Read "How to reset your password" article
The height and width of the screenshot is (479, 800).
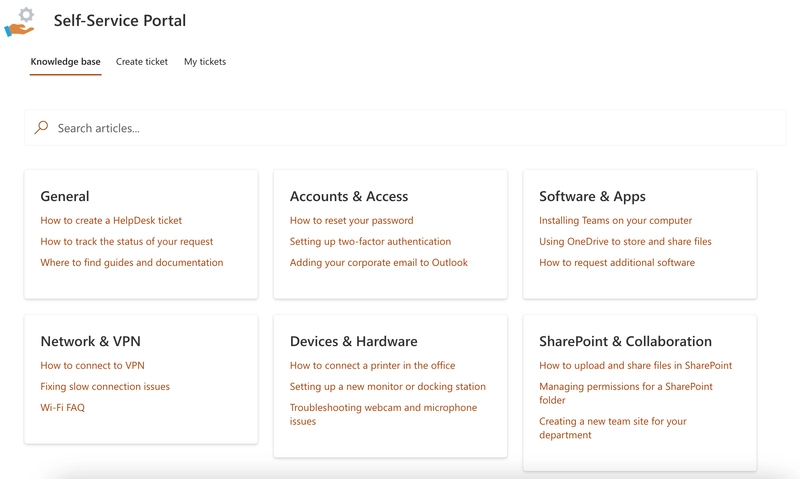coord(351,221)
